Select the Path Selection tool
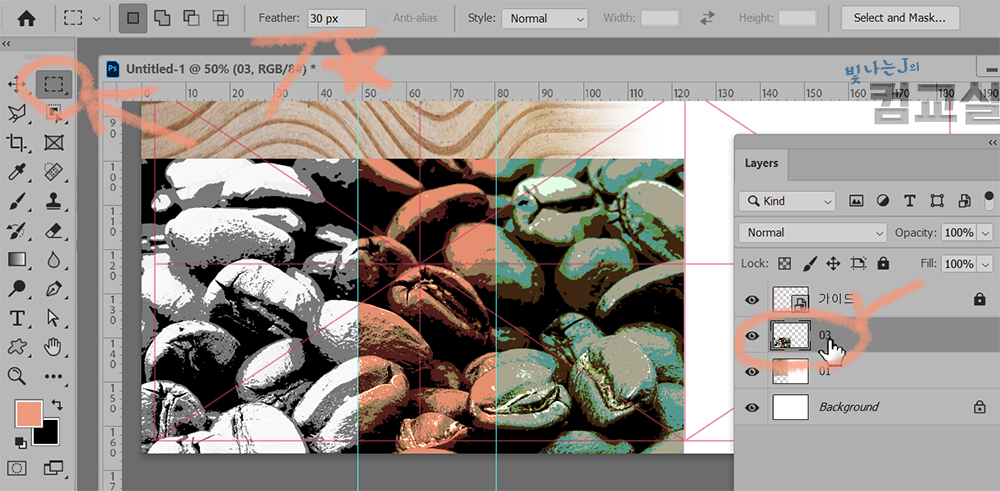The width and height of the screenshot is (1000, 491). pyautogui.click(x=54, y=318)
